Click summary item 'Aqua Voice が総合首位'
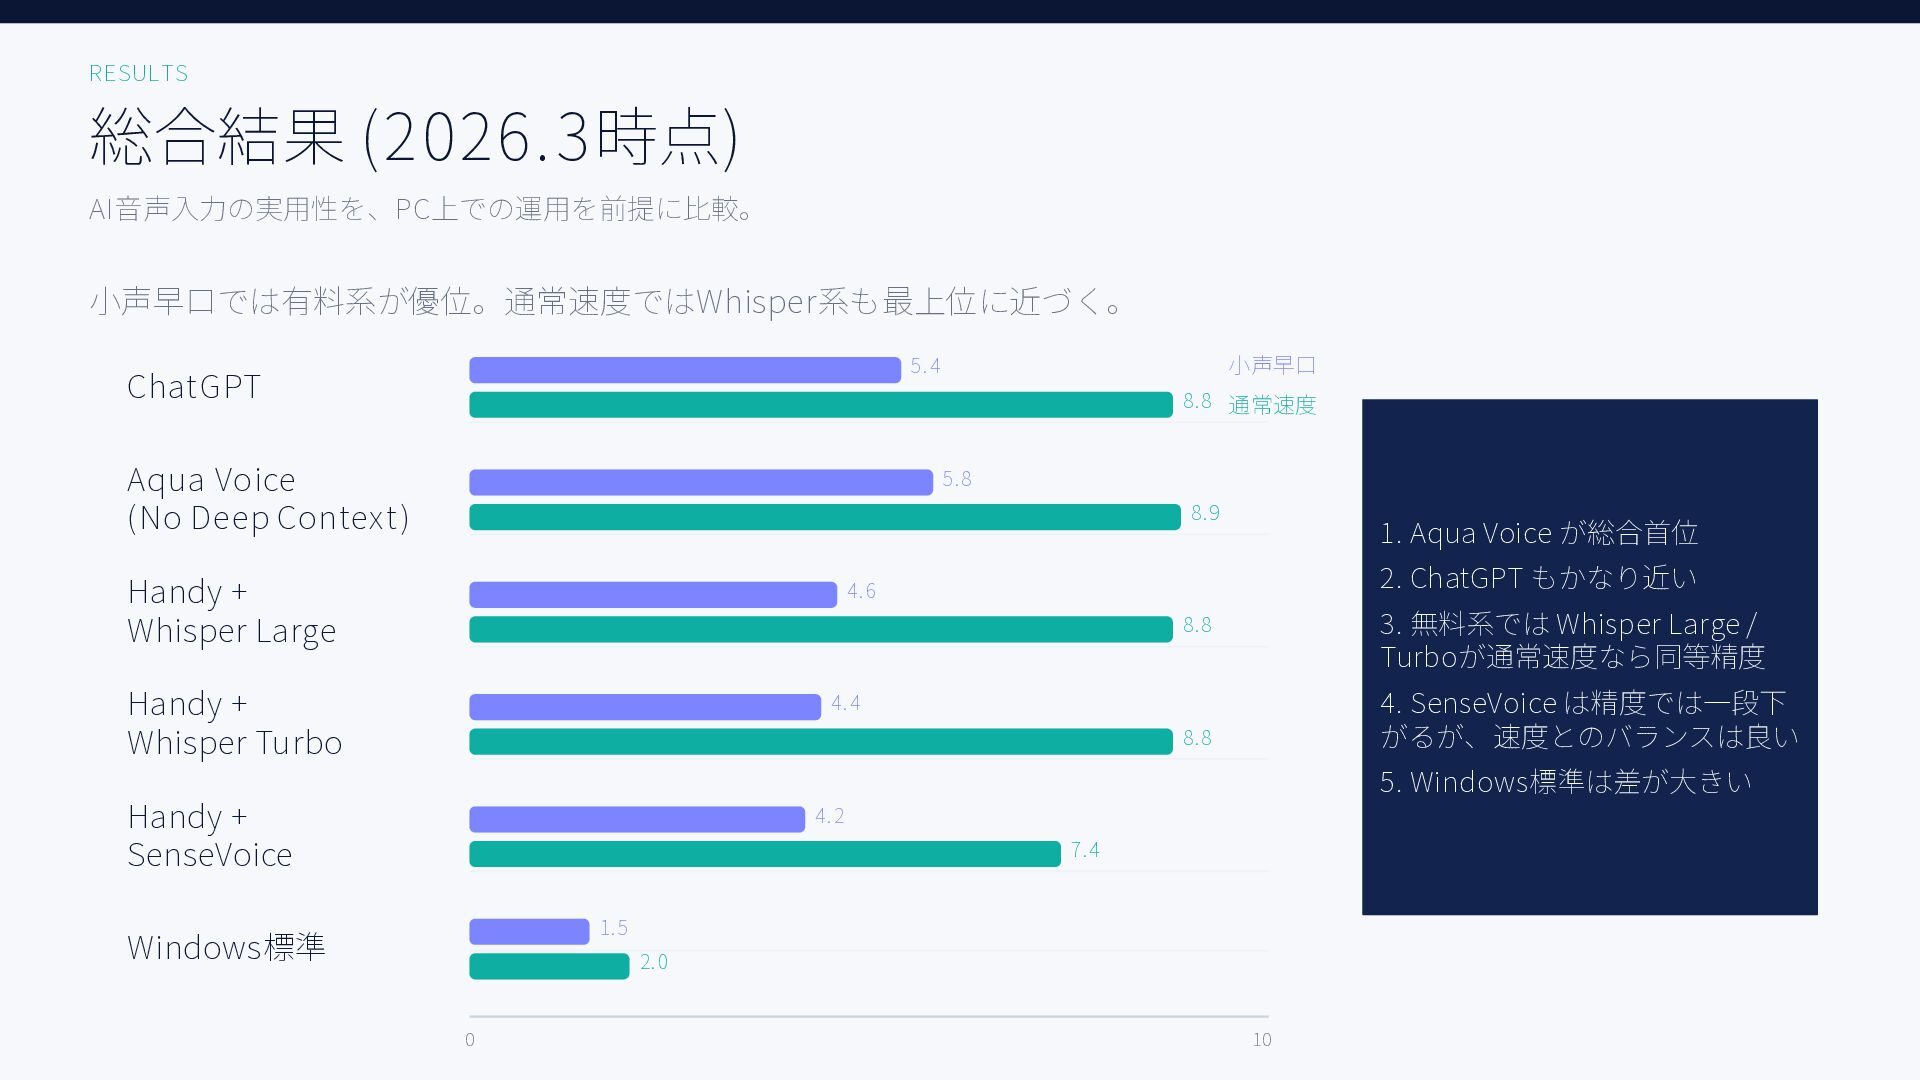1920x1080 pixels. [1539, 533]
